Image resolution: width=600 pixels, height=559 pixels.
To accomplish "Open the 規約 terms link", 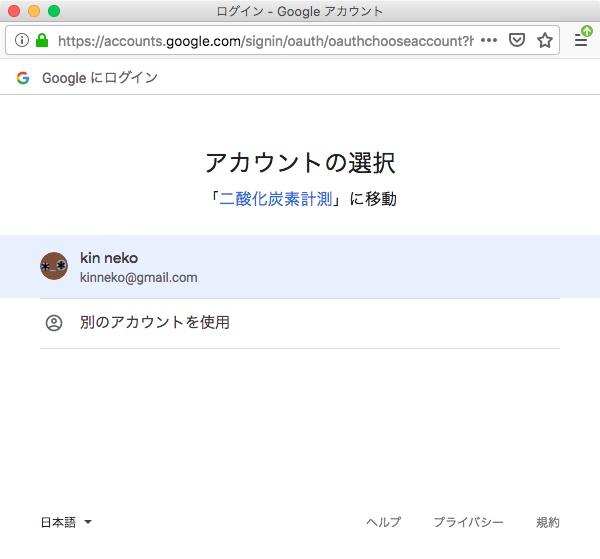I will click(x=548, y=522).
